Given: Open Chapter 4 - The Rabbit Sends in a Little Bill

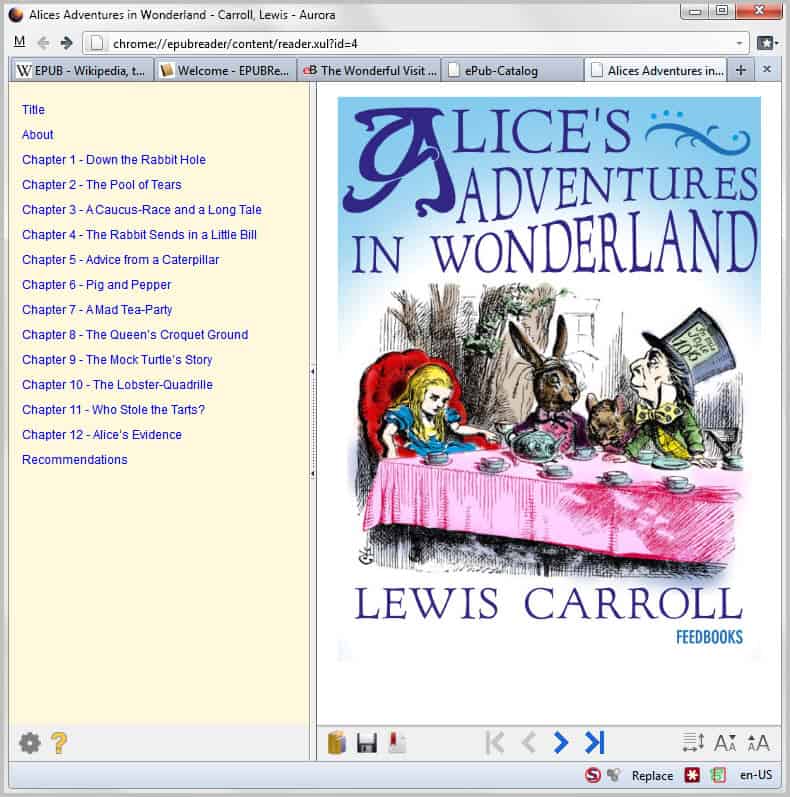Looking at the screenshot, I should (139, 234).
